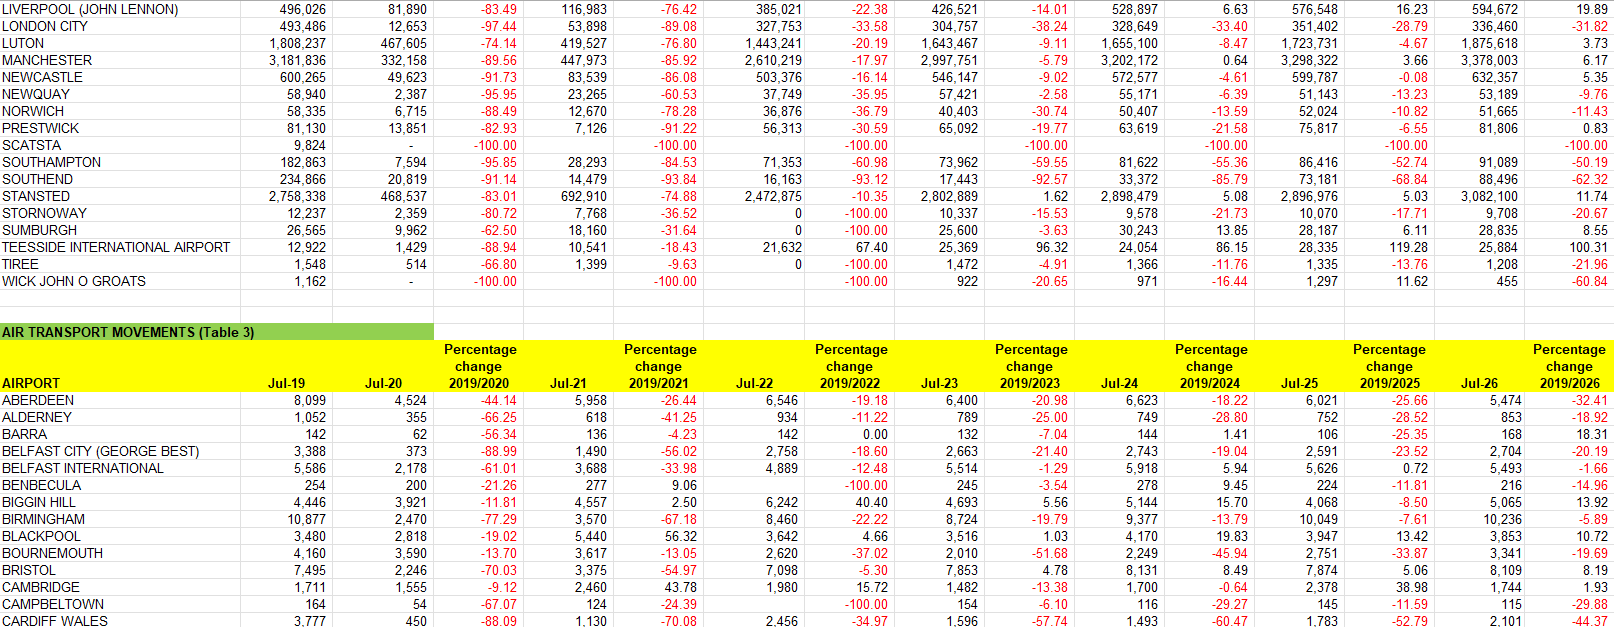Select Biggin Hill percentage value 40.40
The height and width of the screenshot is (627, 1614).
click(x=872, y=502)
